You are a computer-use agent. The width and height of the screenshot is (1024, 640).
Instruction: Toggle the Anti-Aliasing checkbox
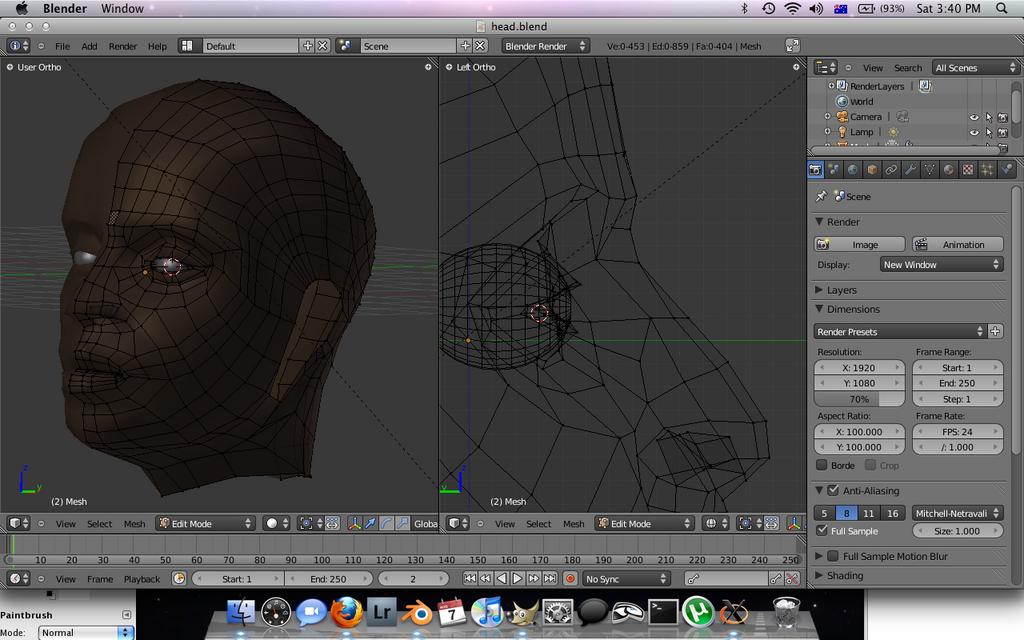(x=833, y=490)
